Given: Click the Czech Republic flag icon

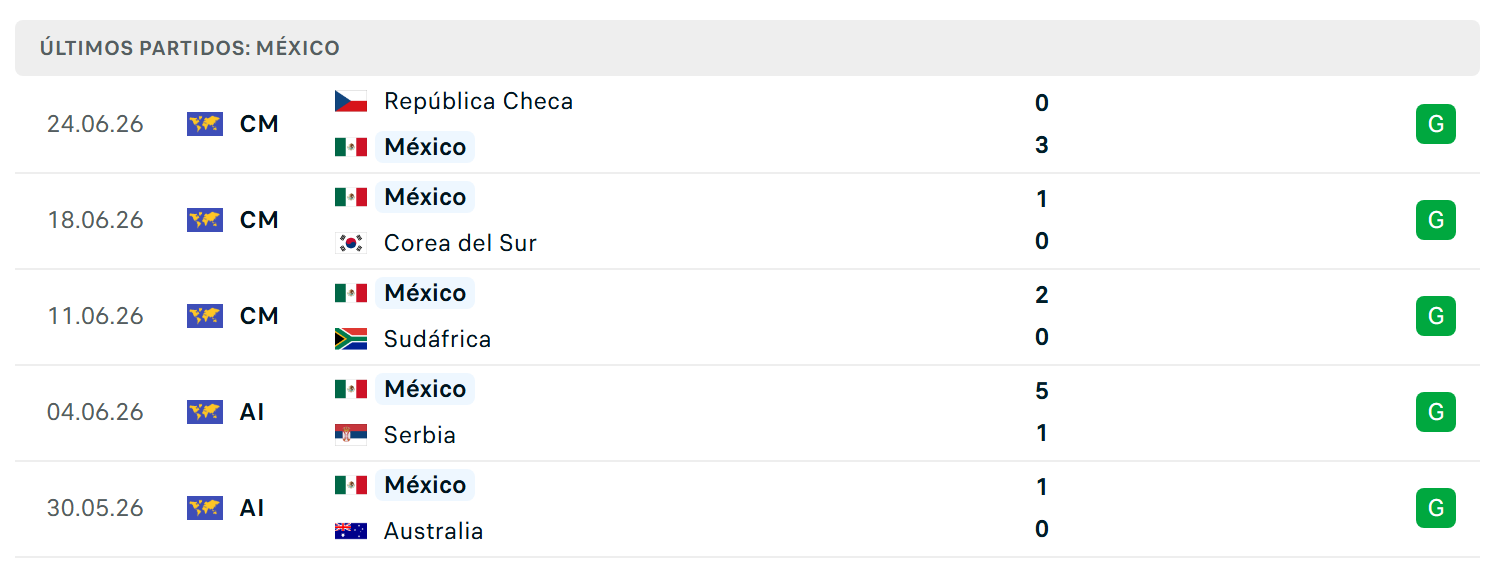Looking at the screenshot, I should pyautogui.click(x=351, y=101).
